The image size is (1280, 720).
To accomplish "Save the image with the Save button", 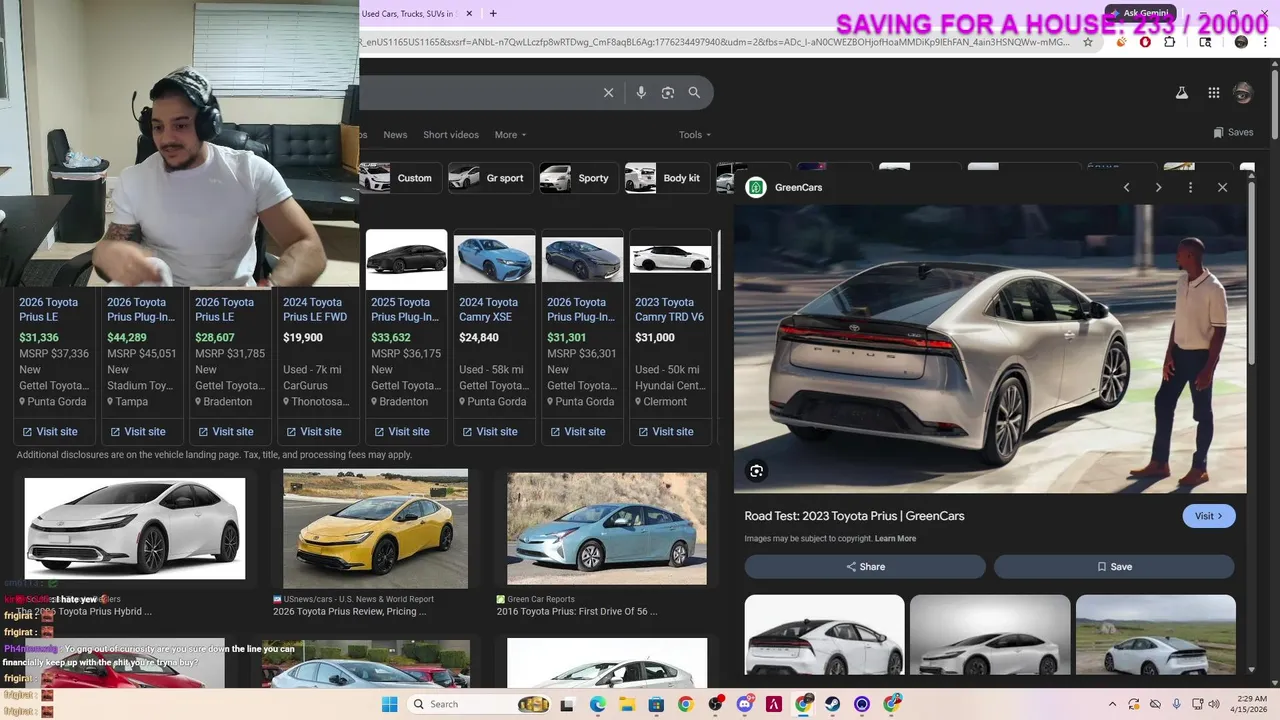I will [x=1114, y=566].
